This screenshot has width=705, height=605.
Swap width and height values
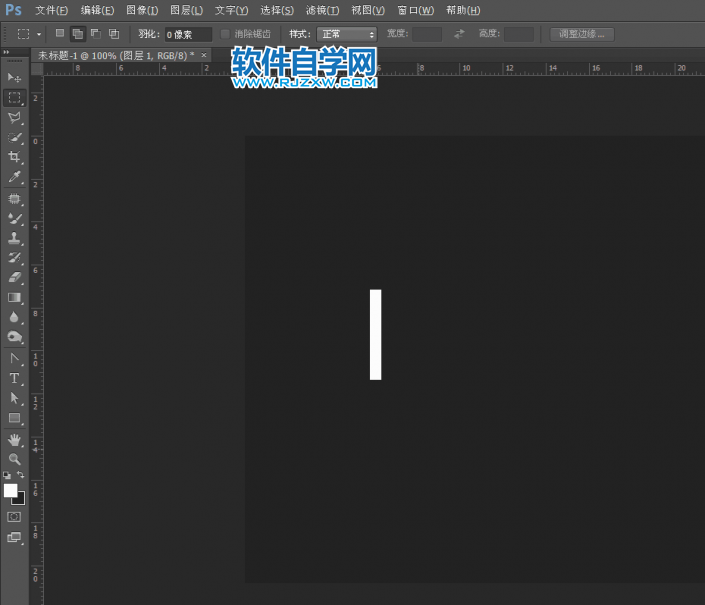pos(459,34)
